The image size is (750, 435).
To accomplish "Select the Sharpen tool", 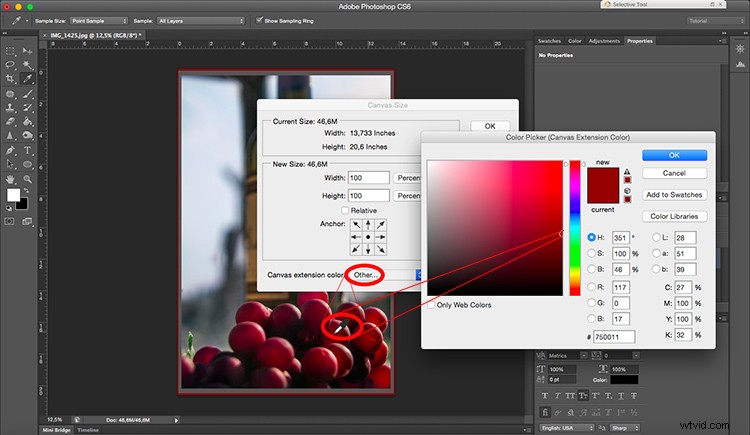I will point(10,135).
